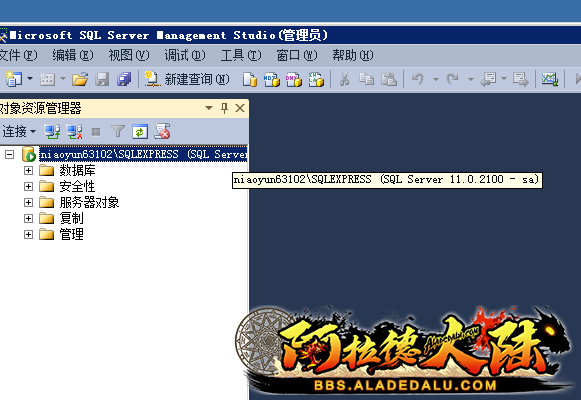Click the Database Engine Query icon

(250, 79)
